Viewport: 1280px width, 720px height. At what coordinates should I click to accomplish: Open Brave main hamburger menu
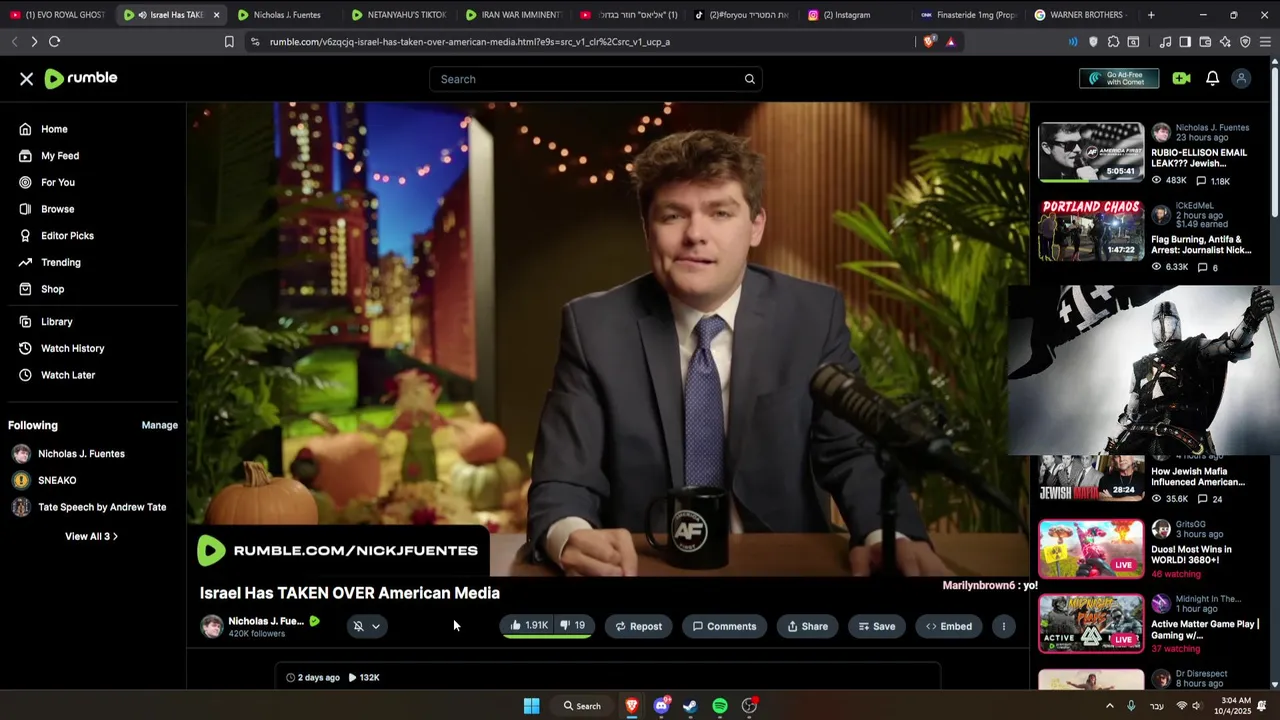1265,41
